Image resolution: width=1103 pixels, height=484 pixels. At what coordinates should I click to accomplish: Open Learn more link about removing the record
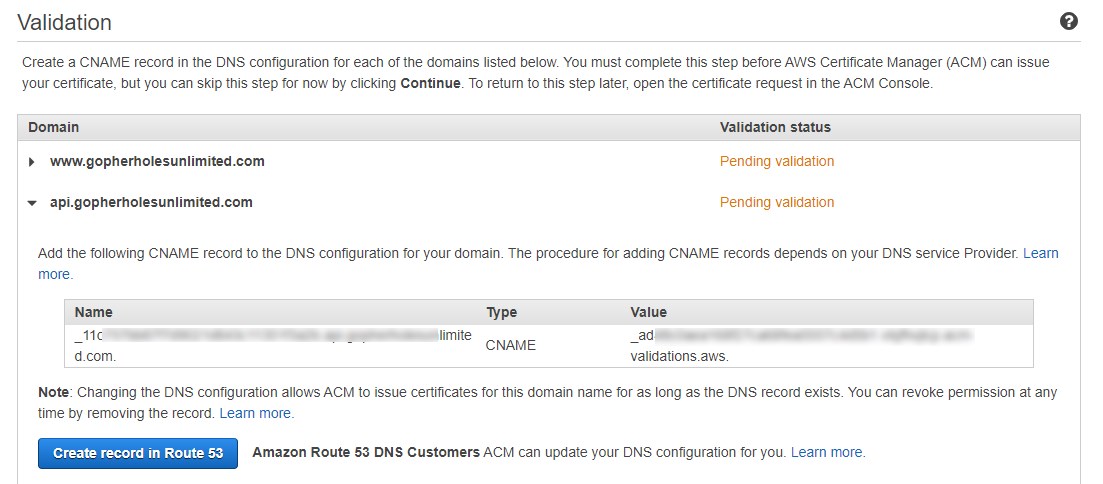(256, 413)
